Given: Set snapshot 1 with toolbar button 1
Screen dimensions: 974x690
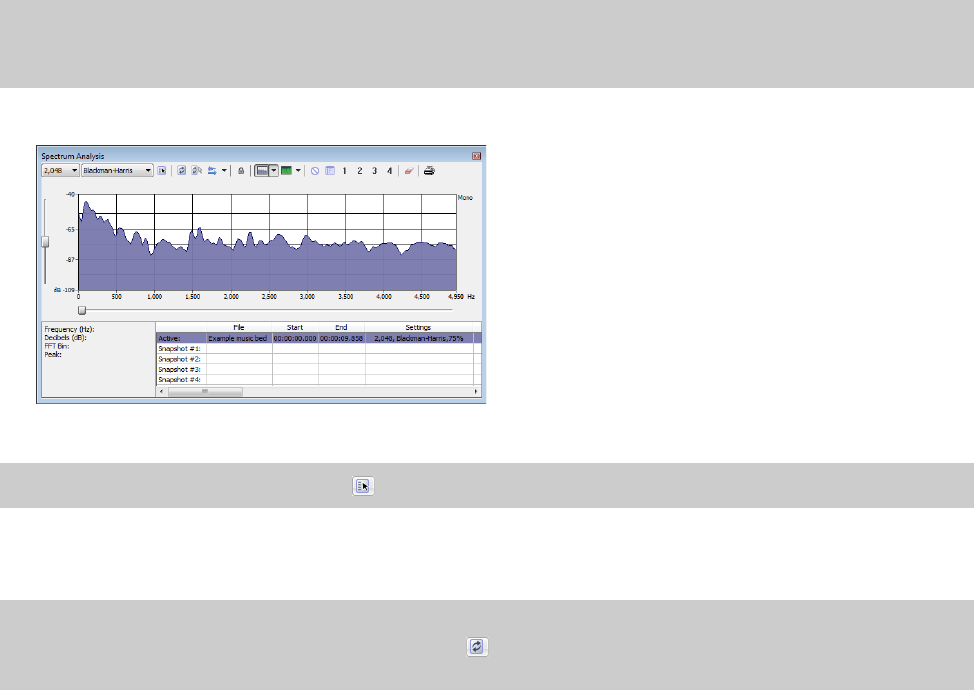Looking at the screenshot, I should 345,170.
